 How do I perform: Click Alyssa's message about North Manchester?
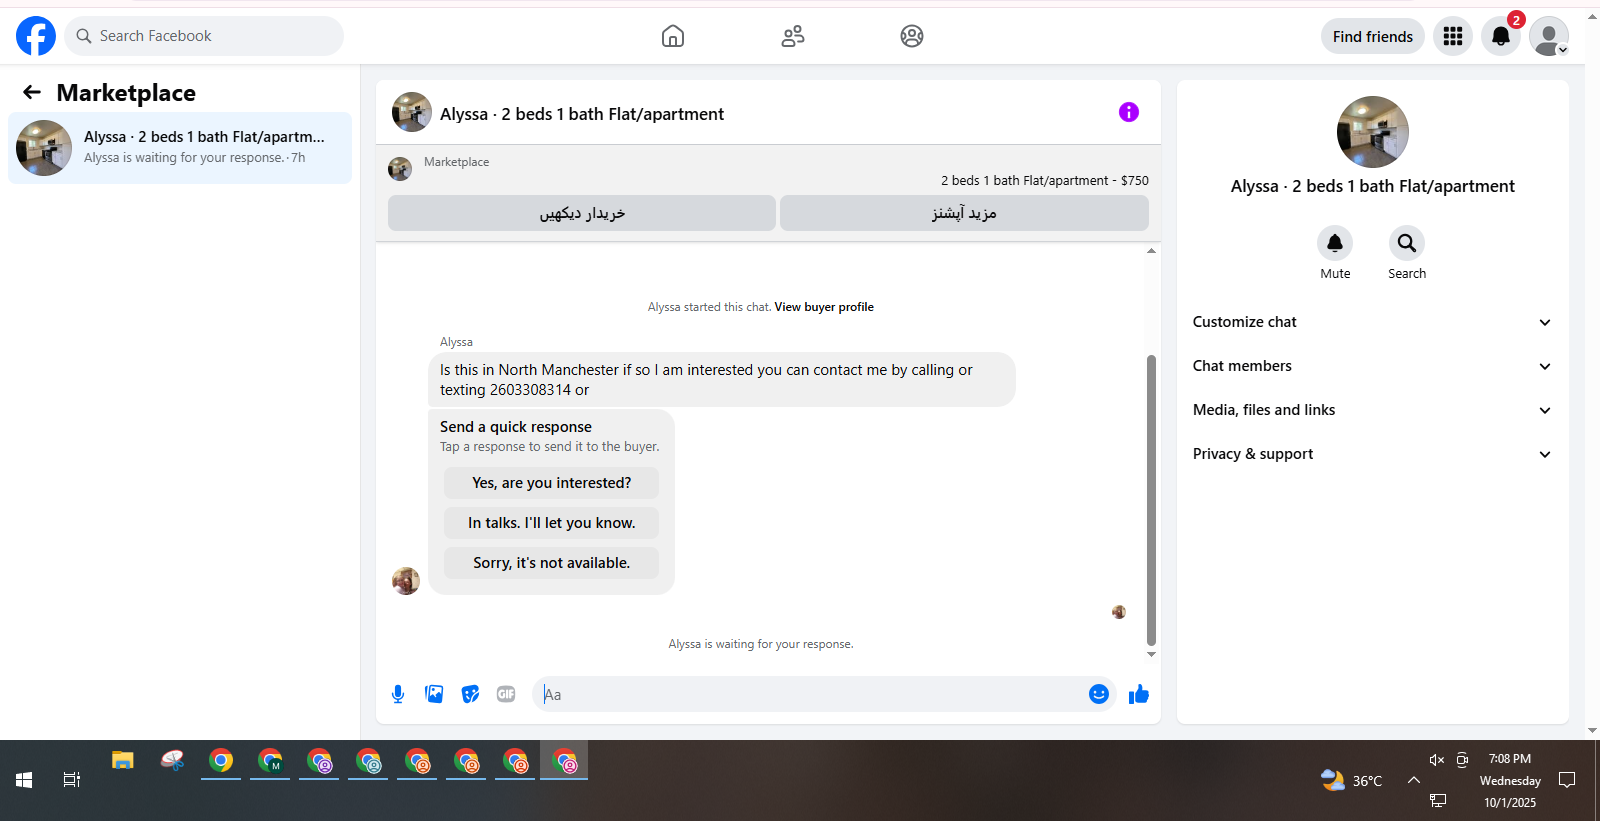coord(721,380)
